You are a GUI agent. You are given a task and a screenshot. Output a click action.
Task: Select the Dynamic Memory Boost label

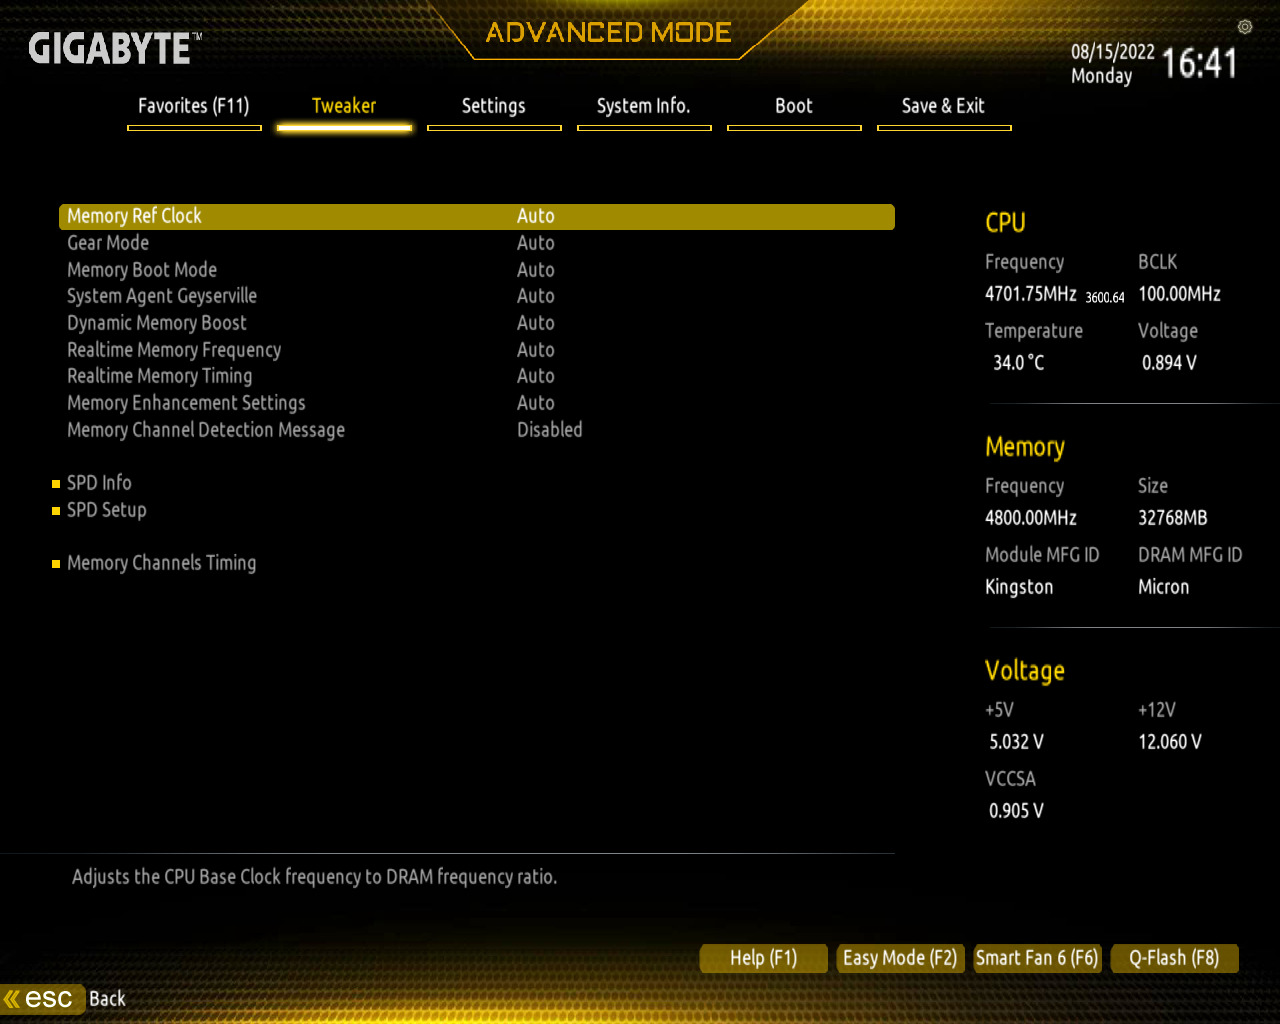[x=157, y=323]
